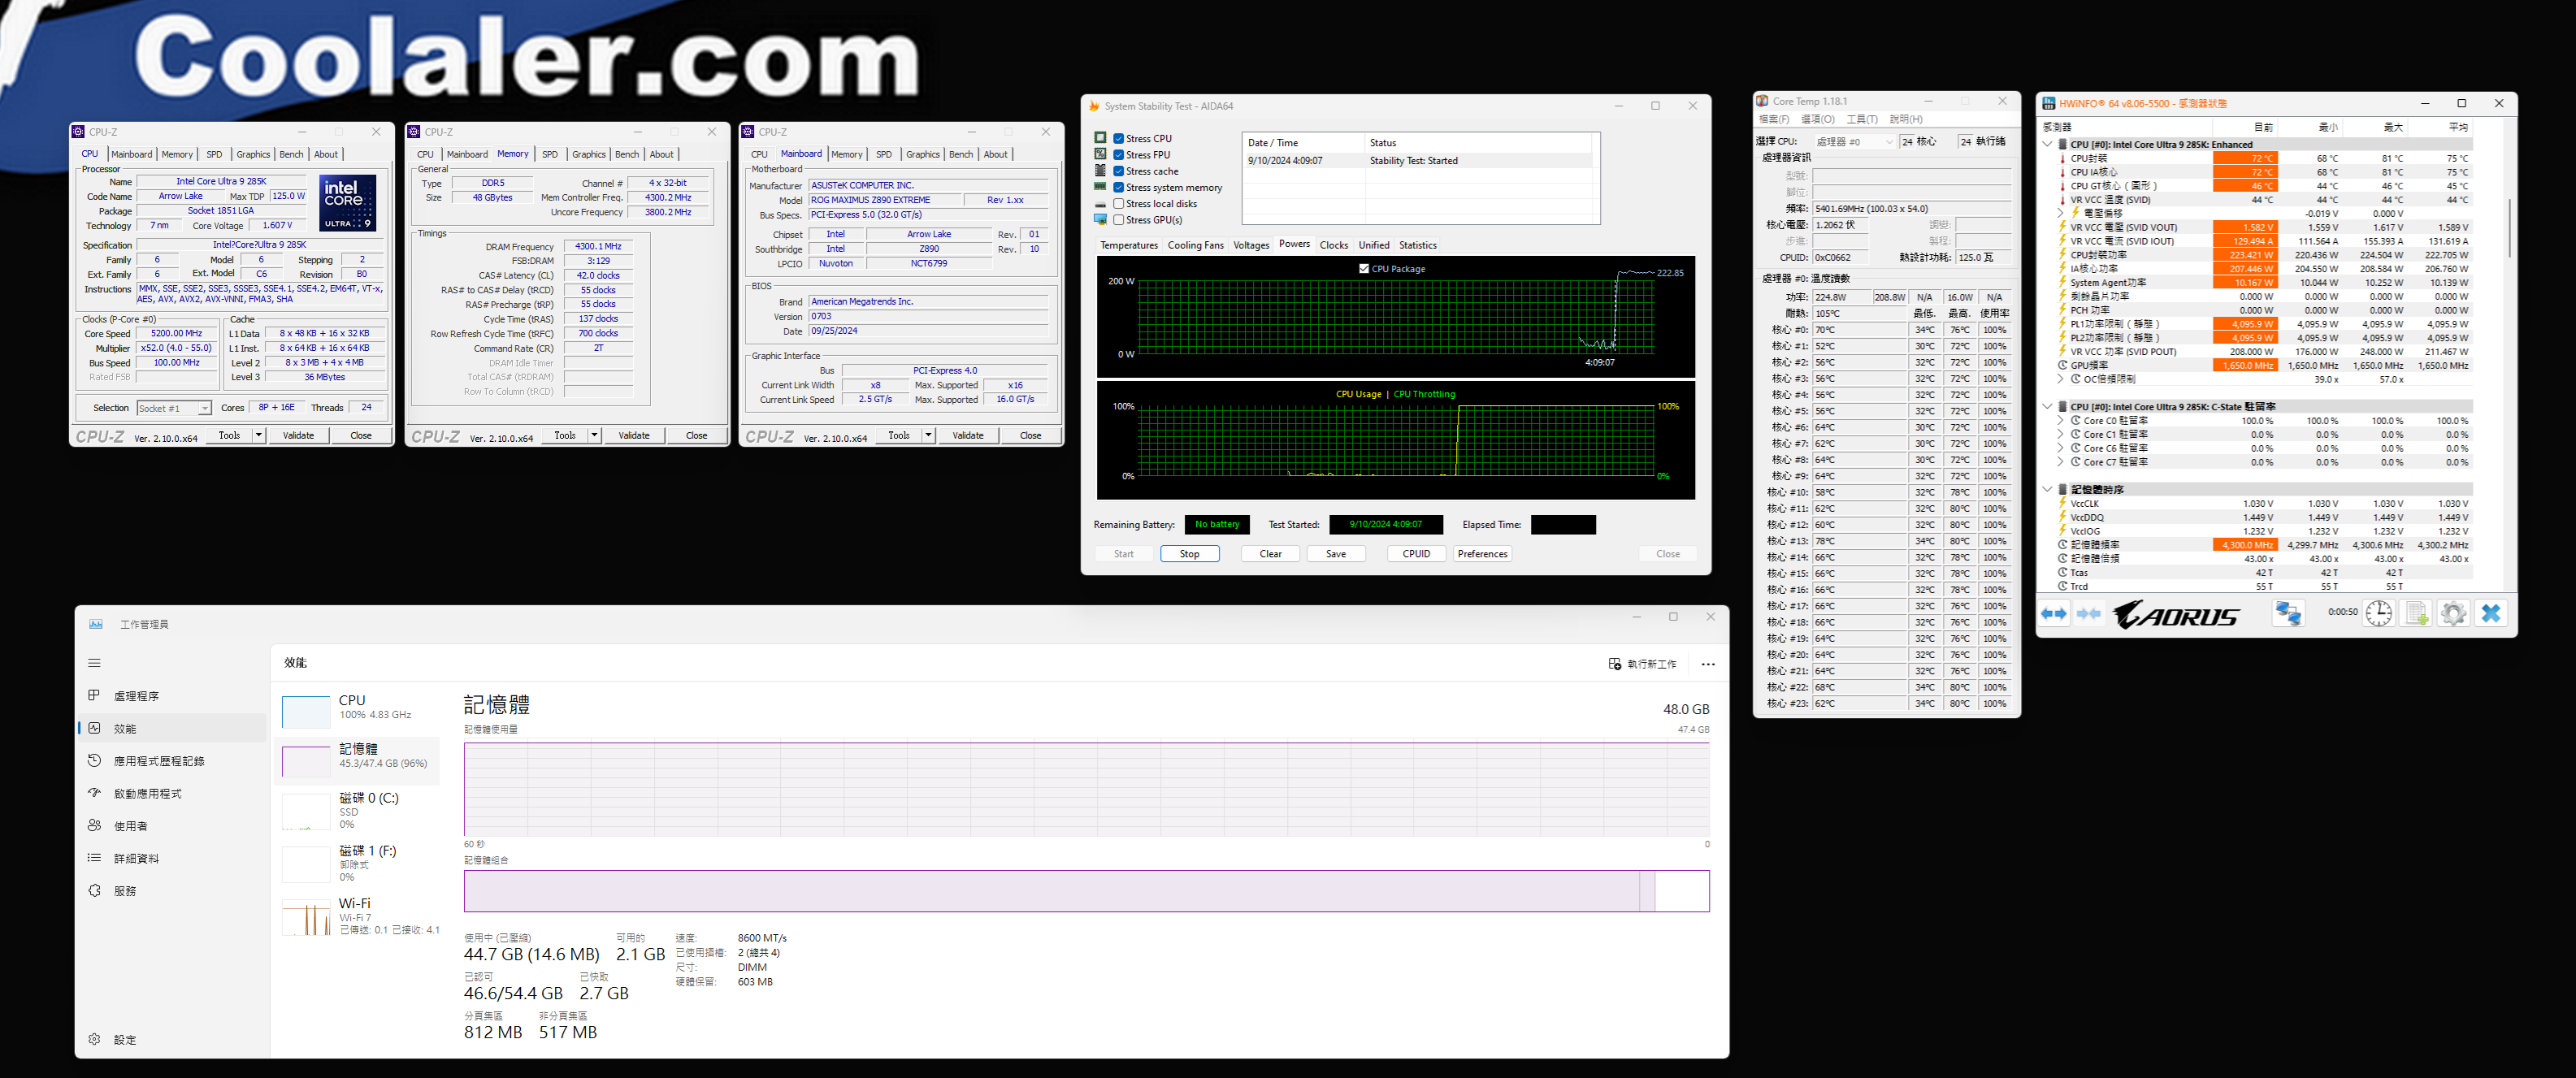Open first menu item in Core Temp menu bar
Screen dimensions: 2576x1078
point(1774,119)
